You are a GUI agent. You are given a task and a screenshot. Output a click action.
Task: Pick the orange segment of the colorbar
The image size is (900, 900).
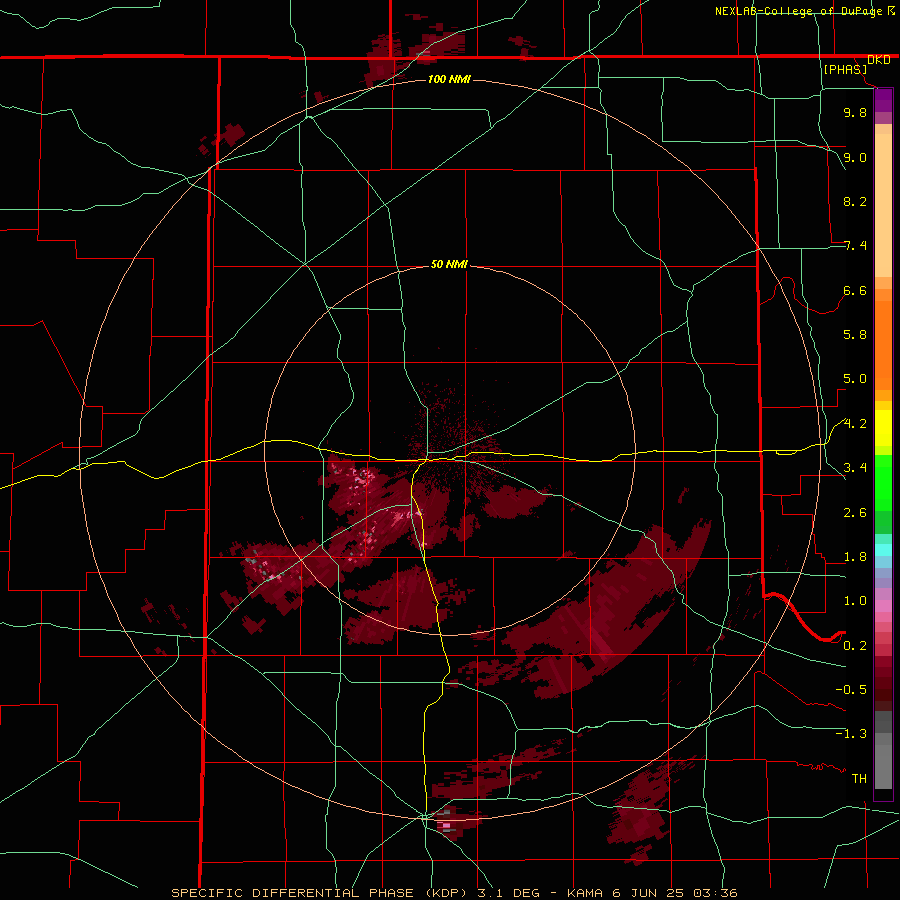[x=883, y=344]
